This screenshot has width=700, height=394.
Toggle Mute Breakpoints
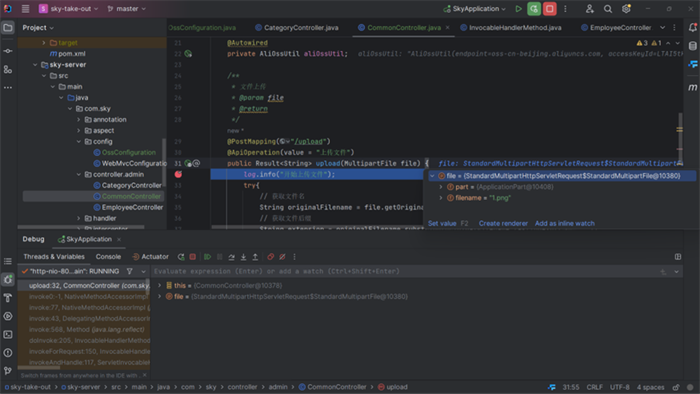pyautogui.click(x=282, y=257)
